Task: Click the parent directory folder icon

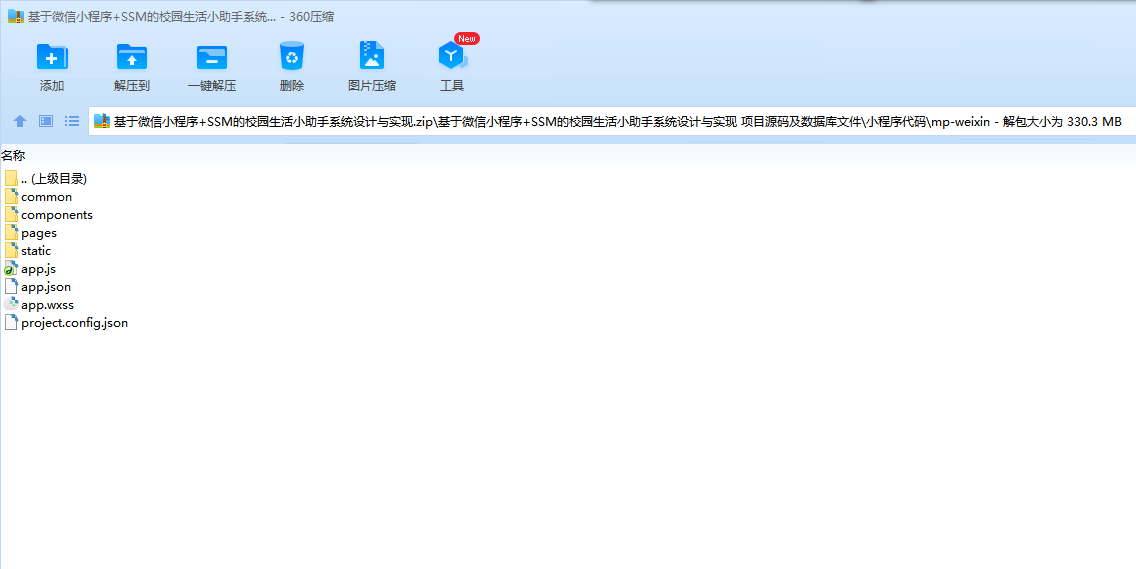Action: [x=11, y=178]
